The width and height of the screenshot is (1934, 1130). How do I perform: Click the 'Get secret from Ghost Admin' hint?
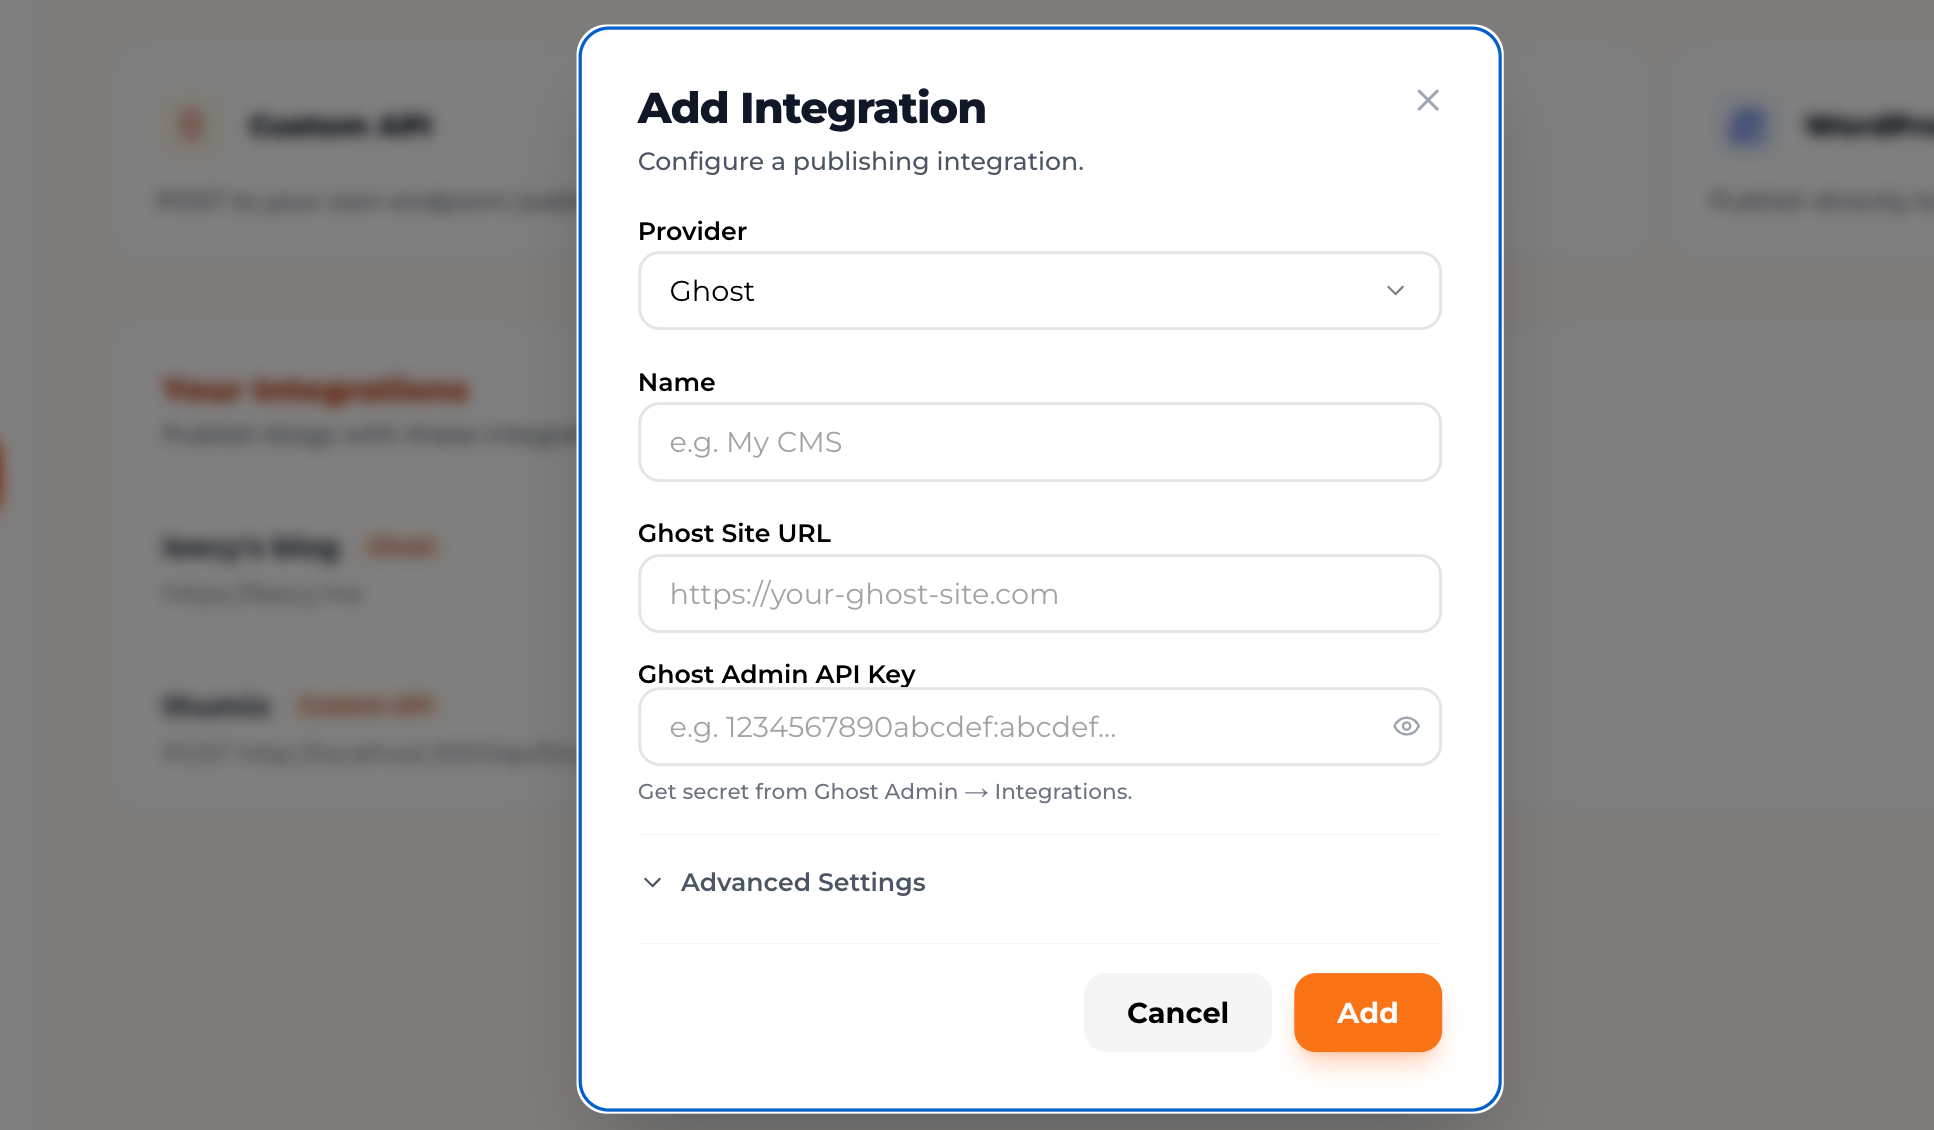pyautogui.click(x=884, y=792)
